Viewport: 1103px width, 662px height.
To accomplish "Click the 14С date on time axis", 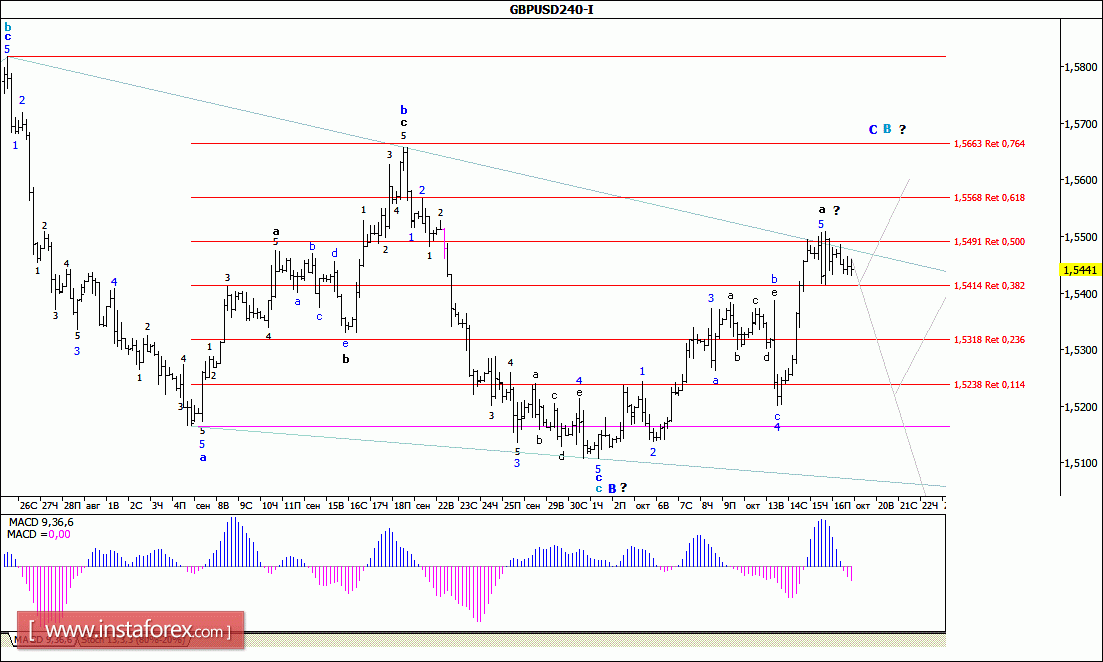I will (x=798, y=505).
